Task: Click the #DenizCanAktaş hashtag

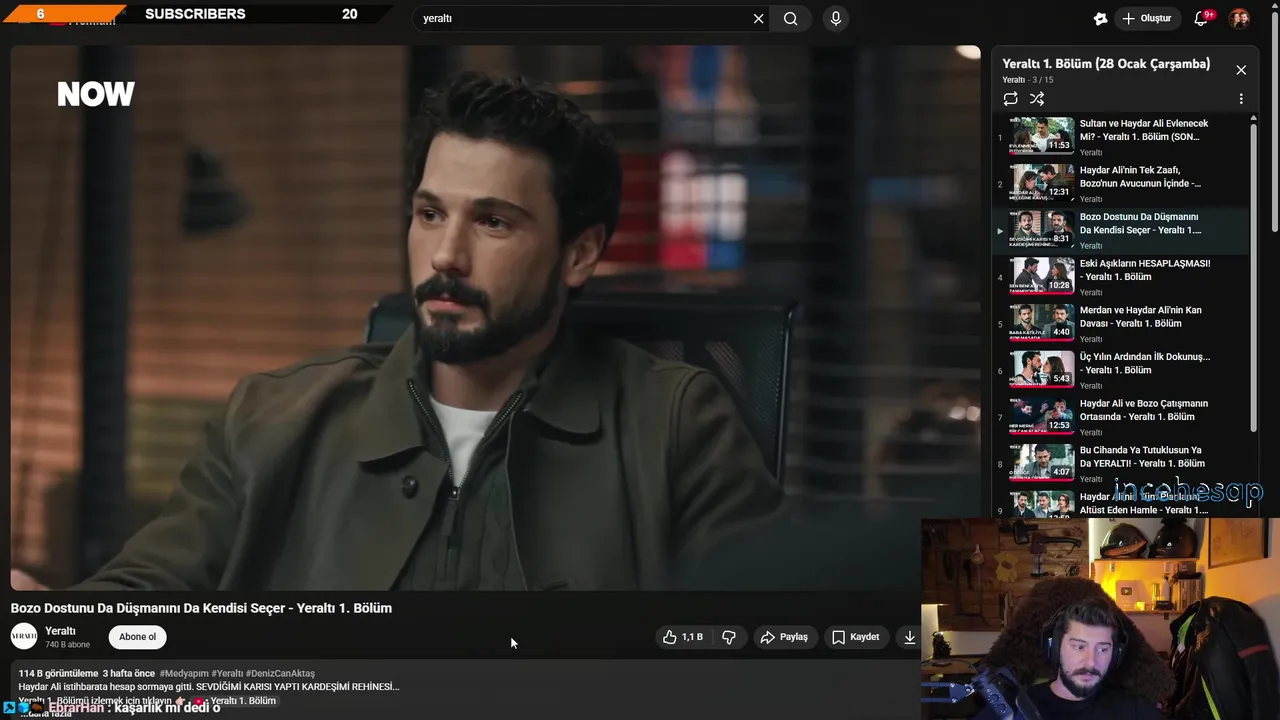Action: point(280,674)
